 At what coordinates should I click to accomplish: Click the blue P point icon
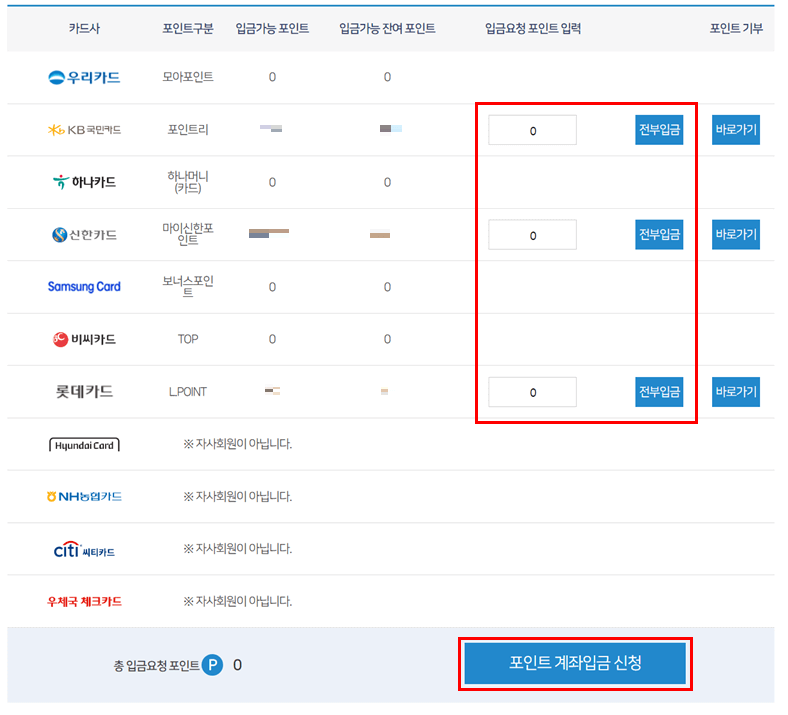[x=212, y=665]
